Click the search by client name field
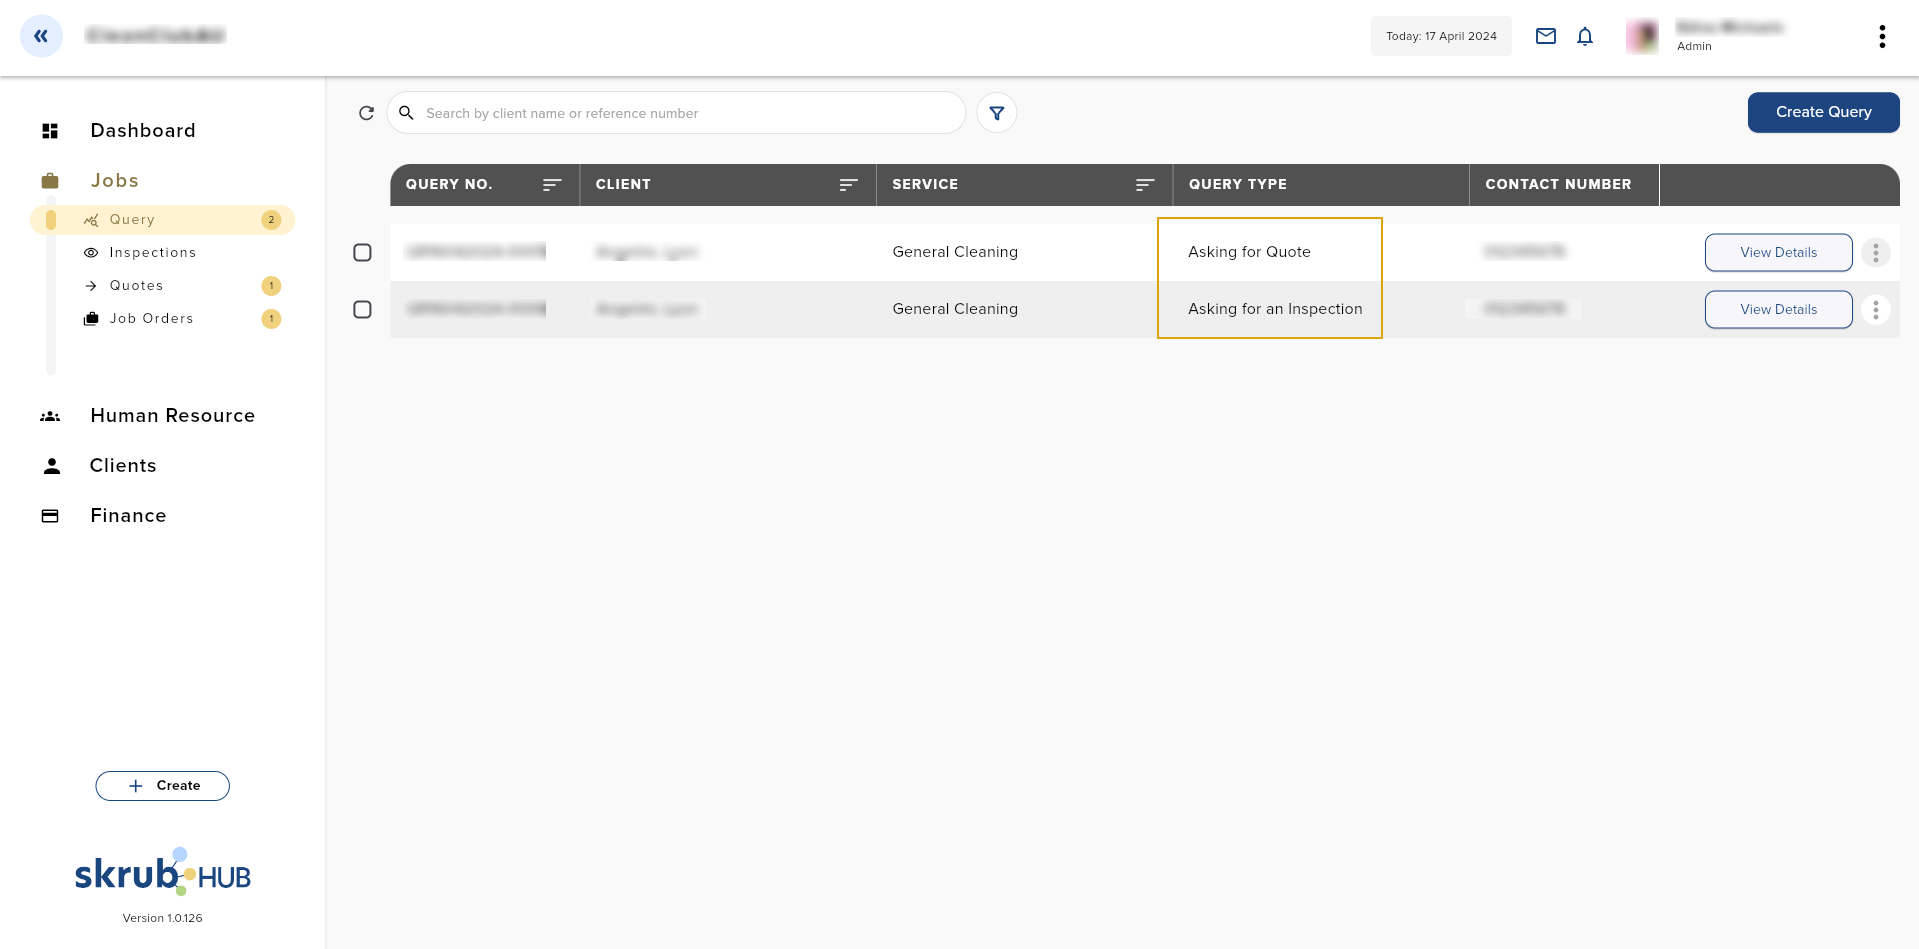Viewport: 1919px width, 949px height. pos(677,113)
